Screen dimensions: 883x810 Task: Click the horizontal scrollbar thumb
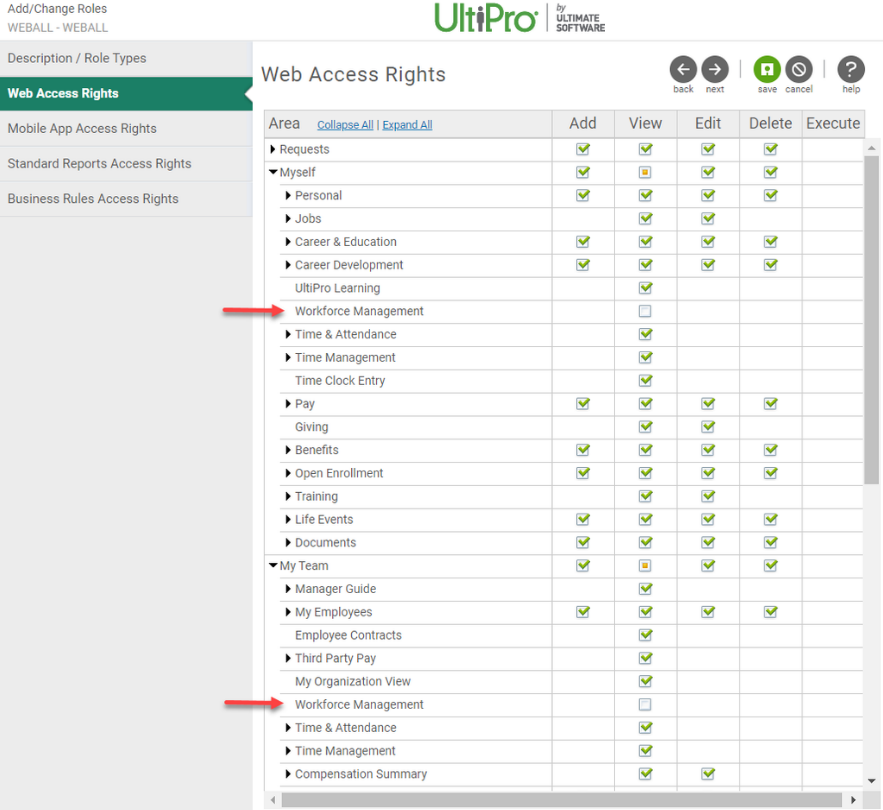pyautogui.click(x=561, y=799)
